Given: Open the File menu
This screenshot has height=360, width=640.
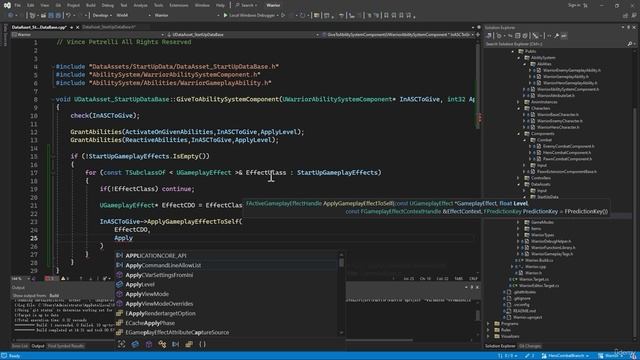Looking at the screenshot, I should tap(17, 5).
